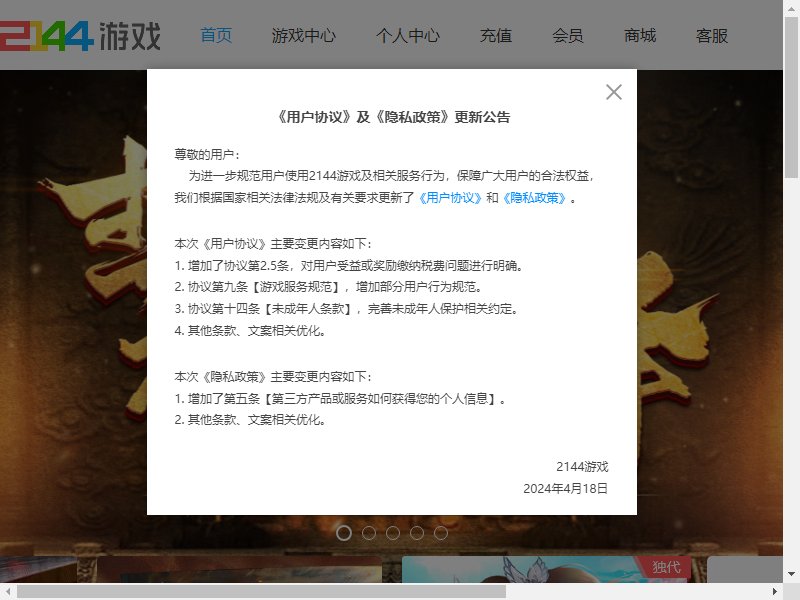Screen dimensions: 800x600
Task: Click the 2144游戏 logo
Action: 81,36
